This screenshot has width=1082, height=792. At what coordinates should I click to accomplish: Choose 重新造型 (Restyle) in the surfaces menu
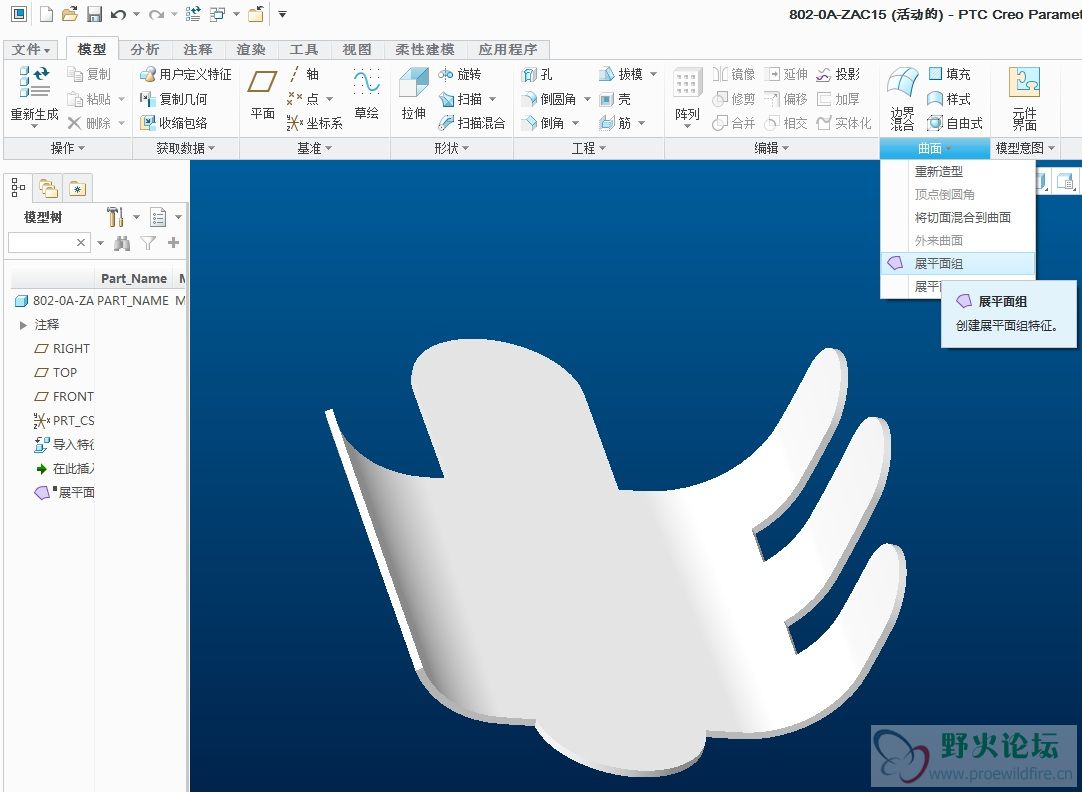(958, 171)
